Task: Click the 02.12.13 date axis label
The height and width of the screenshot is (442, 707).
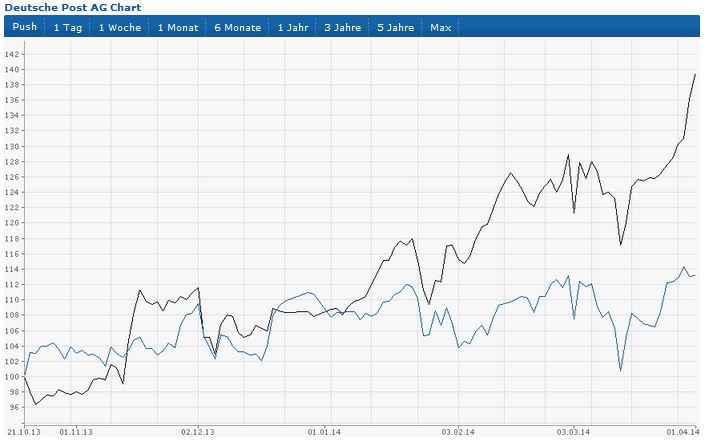Action: coord(198,432)
